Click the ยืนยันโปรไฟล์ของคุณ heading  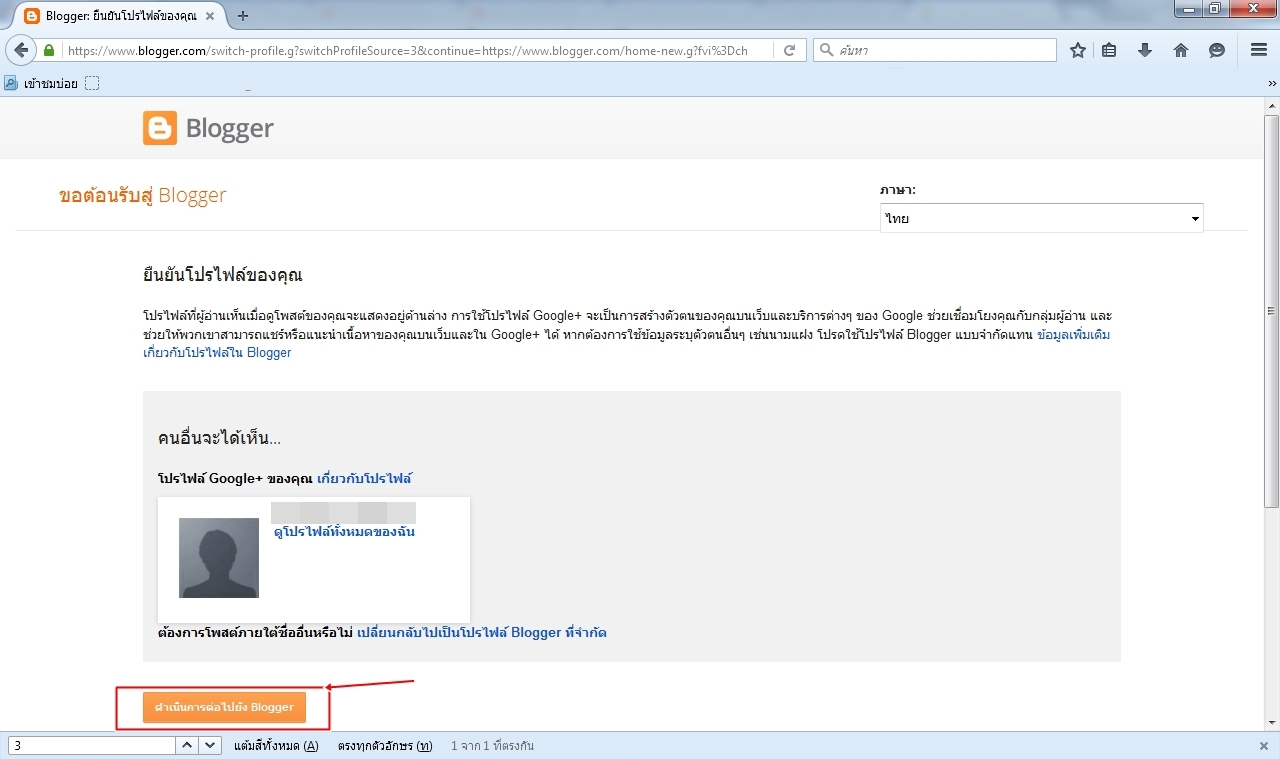[222, 275]
